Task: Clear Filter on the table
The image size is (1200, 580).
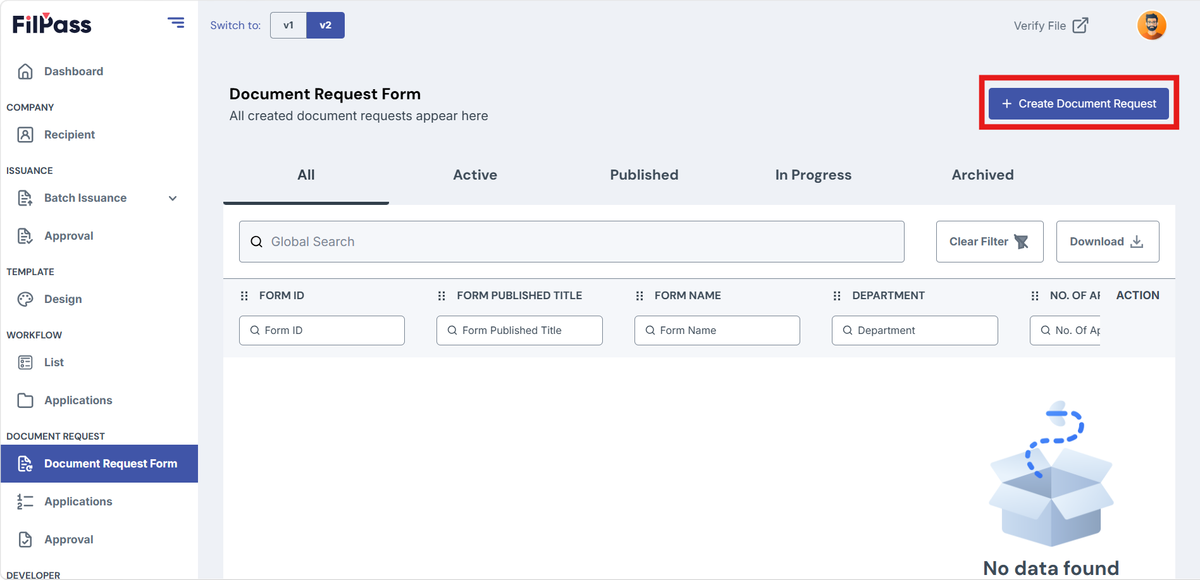Action: (x=990, y=242)
